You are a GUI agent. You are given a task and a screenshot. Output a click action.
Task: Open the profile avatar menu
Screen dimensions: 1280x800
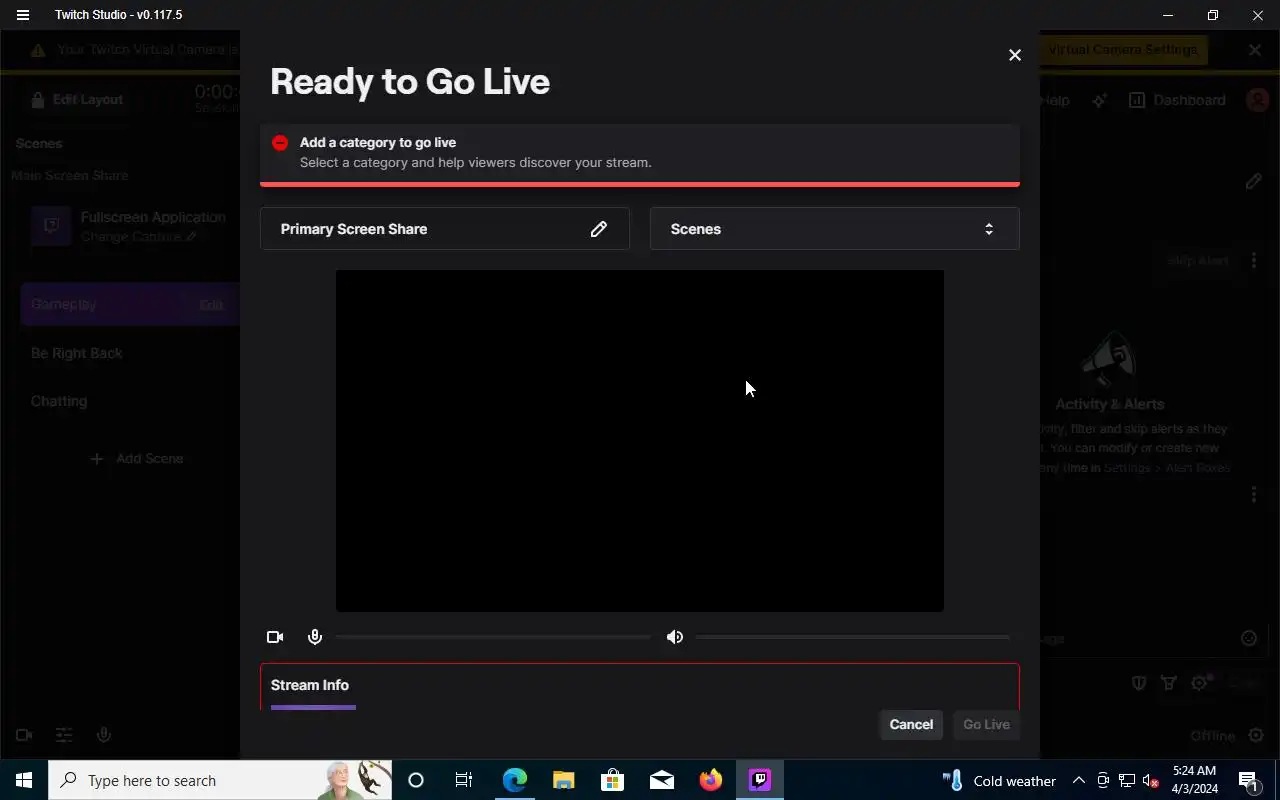[1257, 100]
